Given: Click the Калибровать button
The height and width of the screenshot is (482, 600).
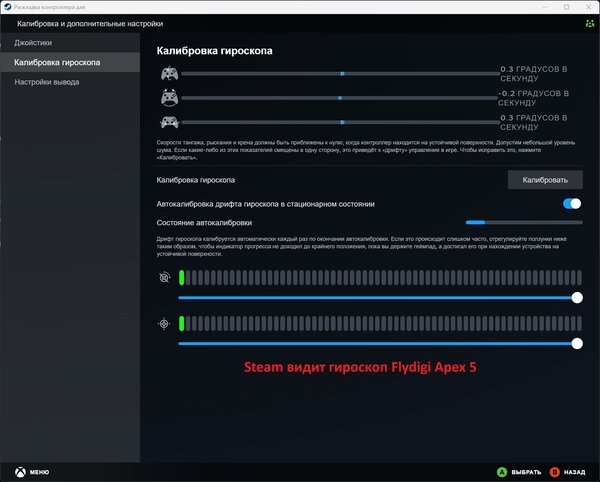Looking at the screenshot, I should 545,180.
